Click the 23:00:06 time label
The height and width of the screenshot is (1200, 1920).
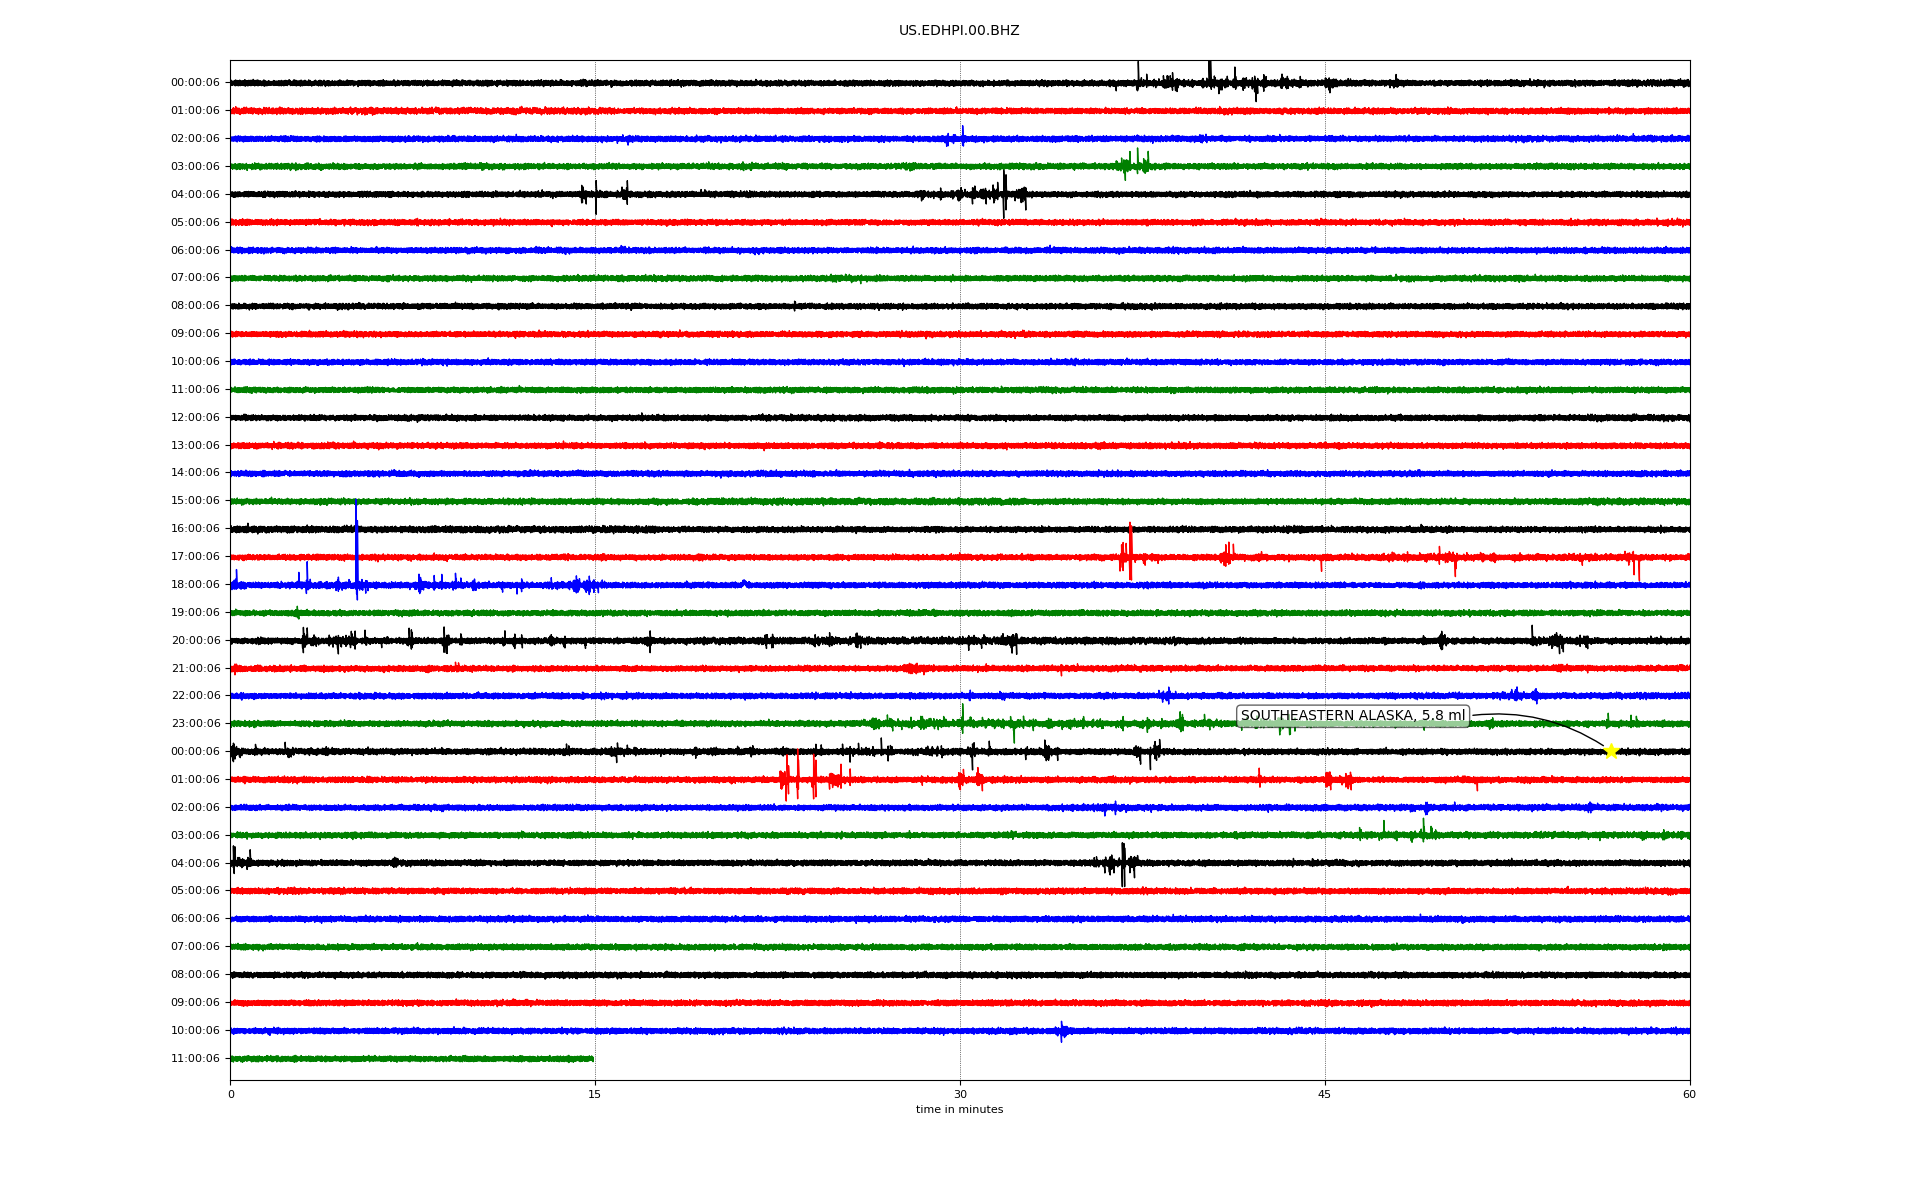click(195, 724)
